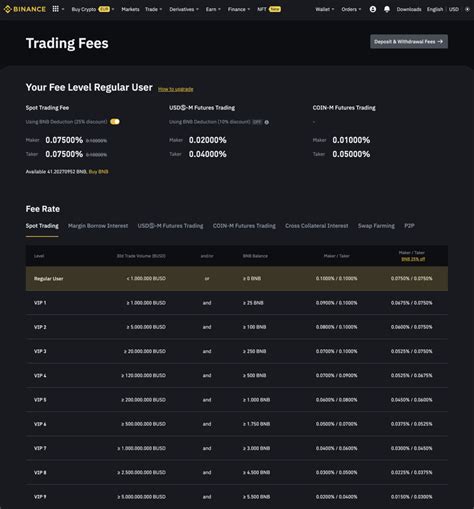Image resolution: width=474 pixels, height=509 pixels.
Task: Select the Regular User table row
Action: click(x=237, y=278)
